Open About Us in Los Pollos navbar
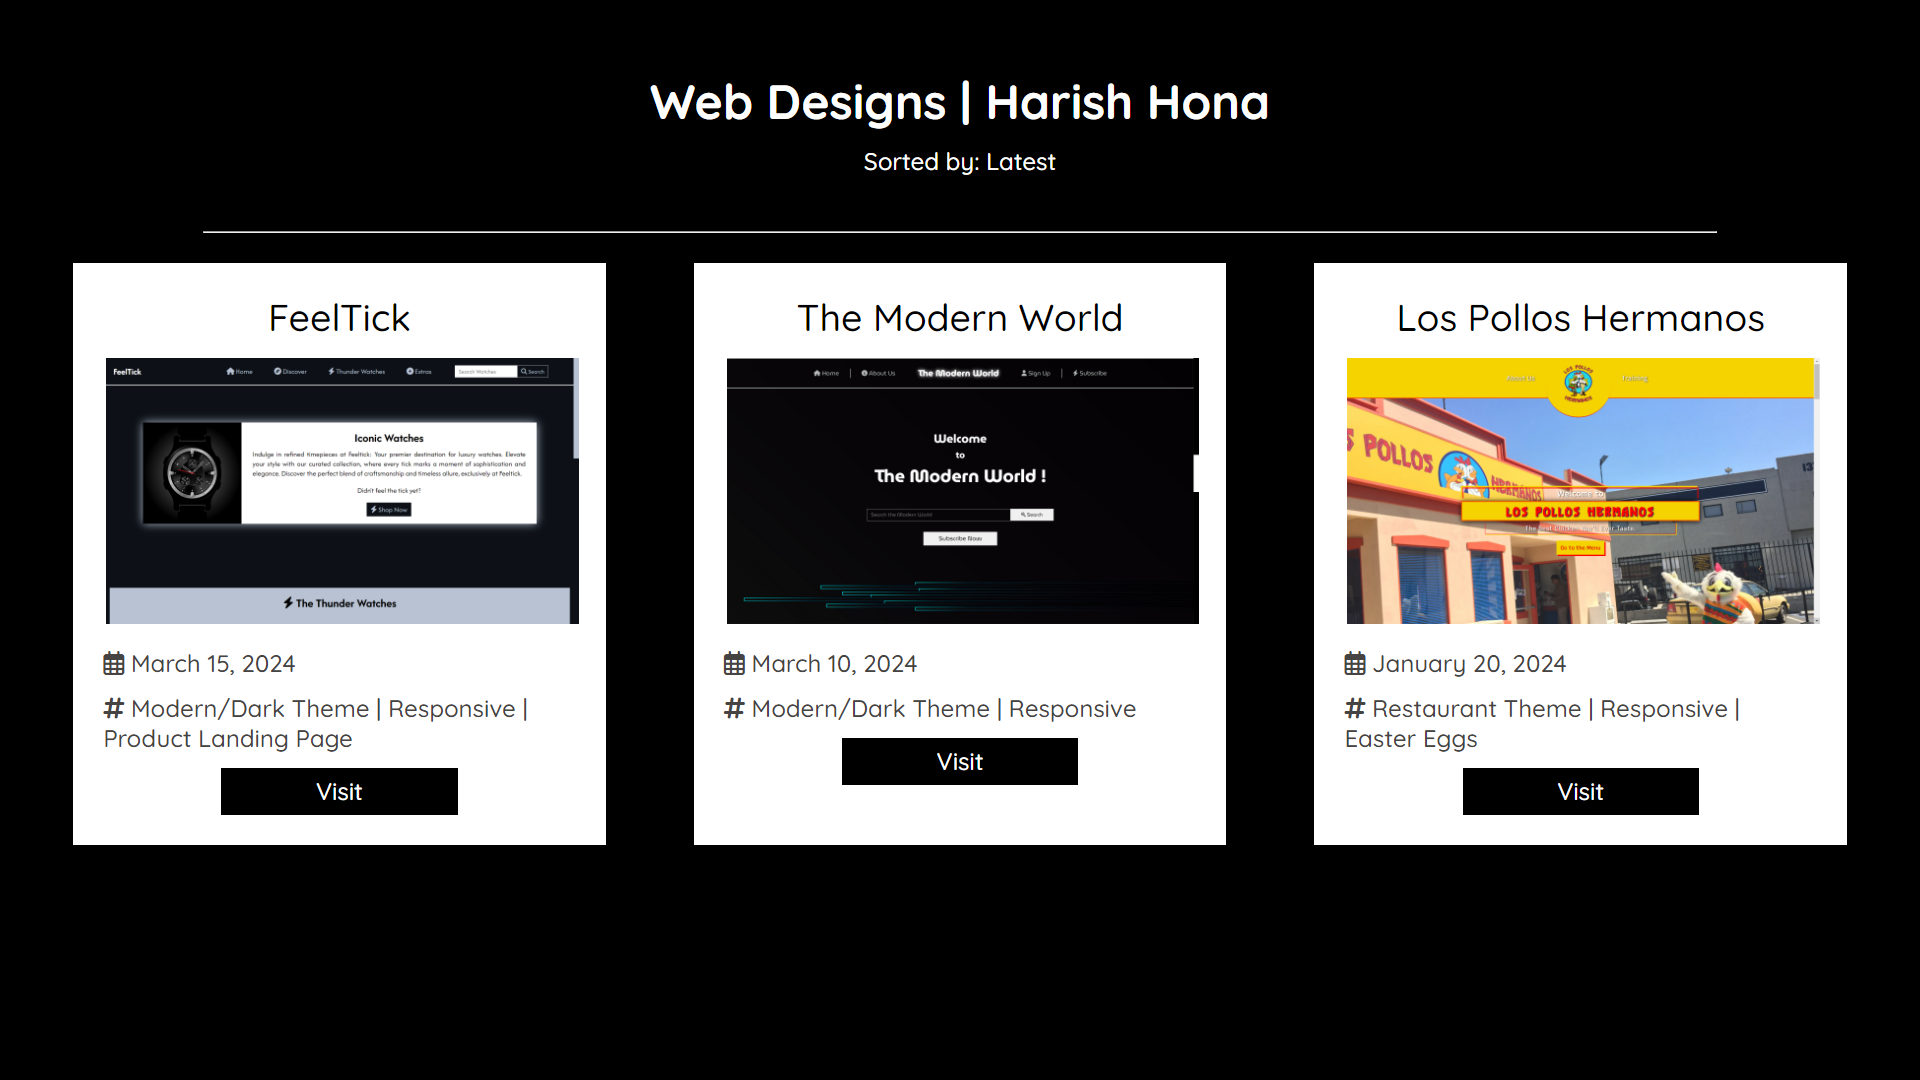The height and width of the screenshot is (1080, 1920). [x=1521, y=379]
